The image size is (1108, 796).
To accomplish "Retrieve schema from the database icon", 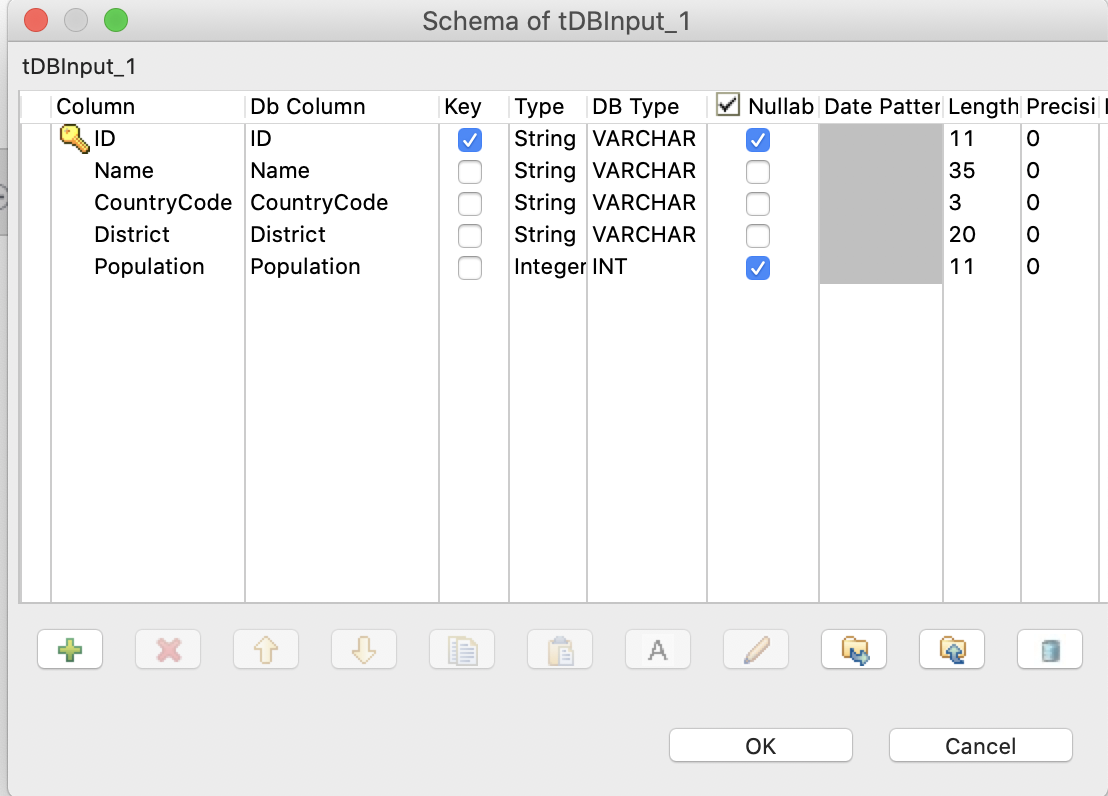I will (x=1049, y=649).
